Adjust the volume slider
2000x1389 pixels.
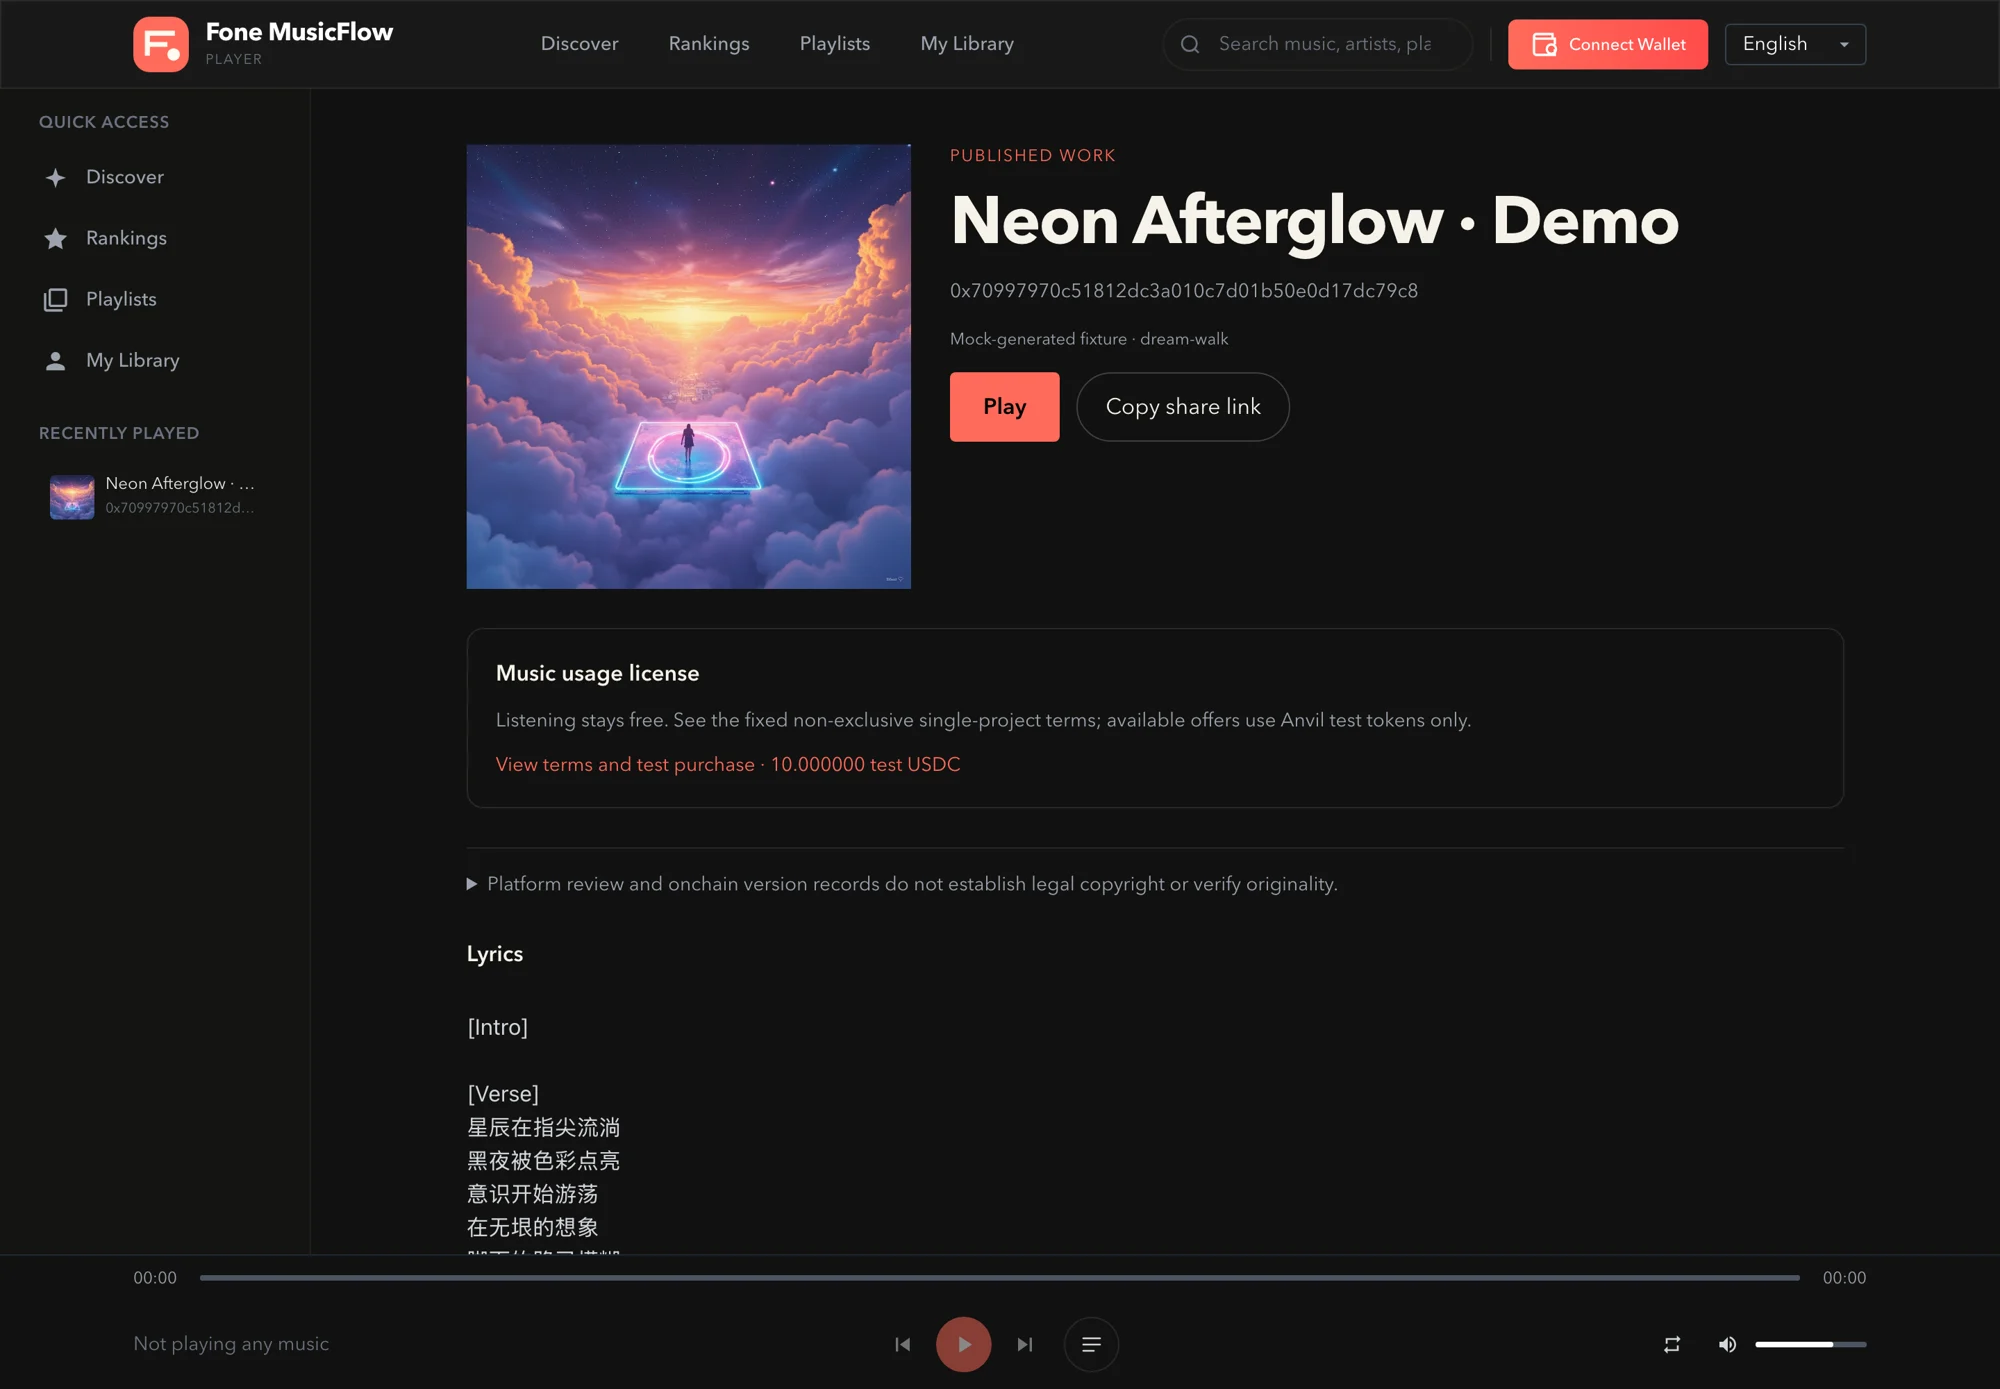click(x=1811, y=1344)
